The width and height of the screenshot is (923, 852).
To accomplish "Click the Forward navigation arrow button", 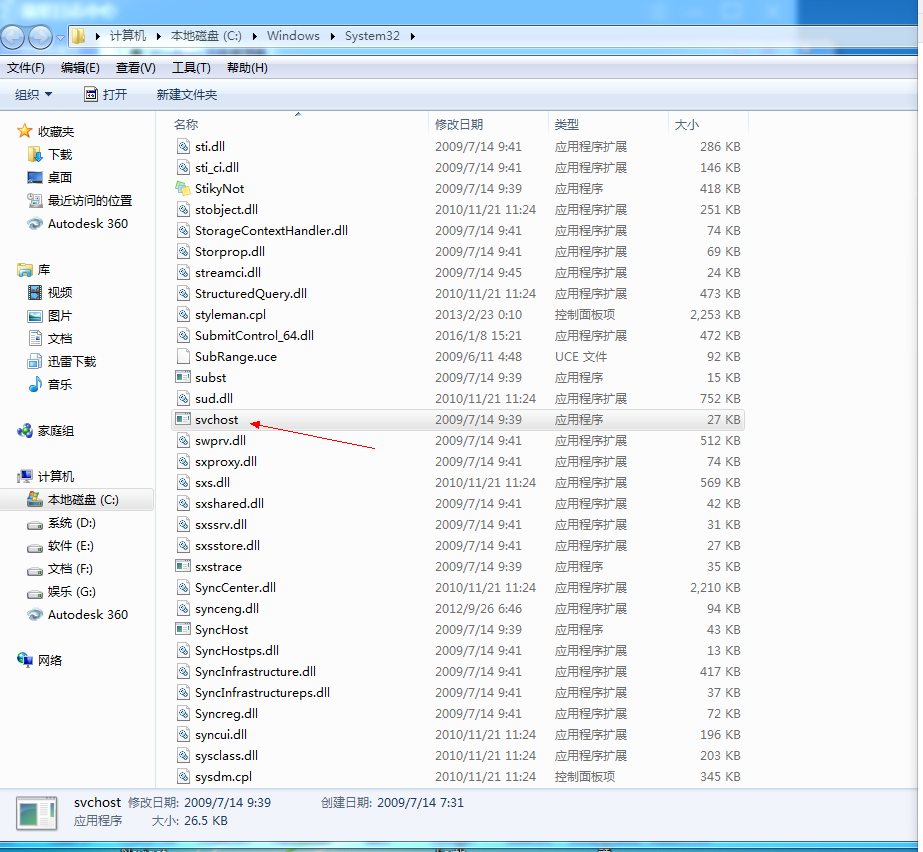I will pos(40,37).
